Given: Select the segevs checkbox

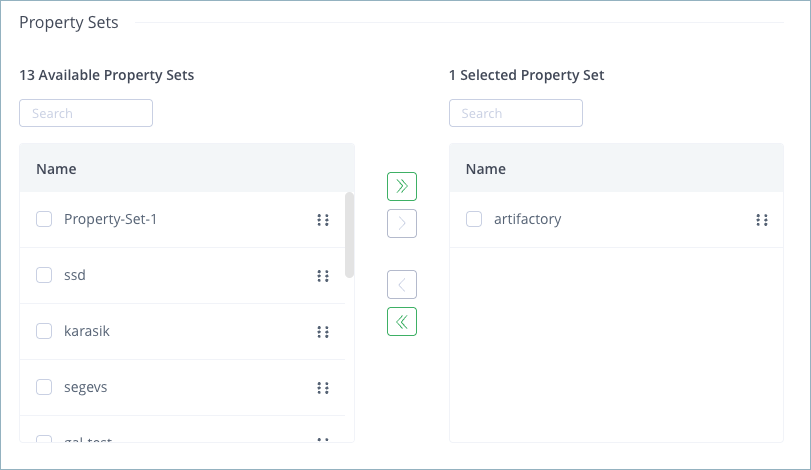Looking at the screenshot, I should pyautogui.click(x=44, y=387).
